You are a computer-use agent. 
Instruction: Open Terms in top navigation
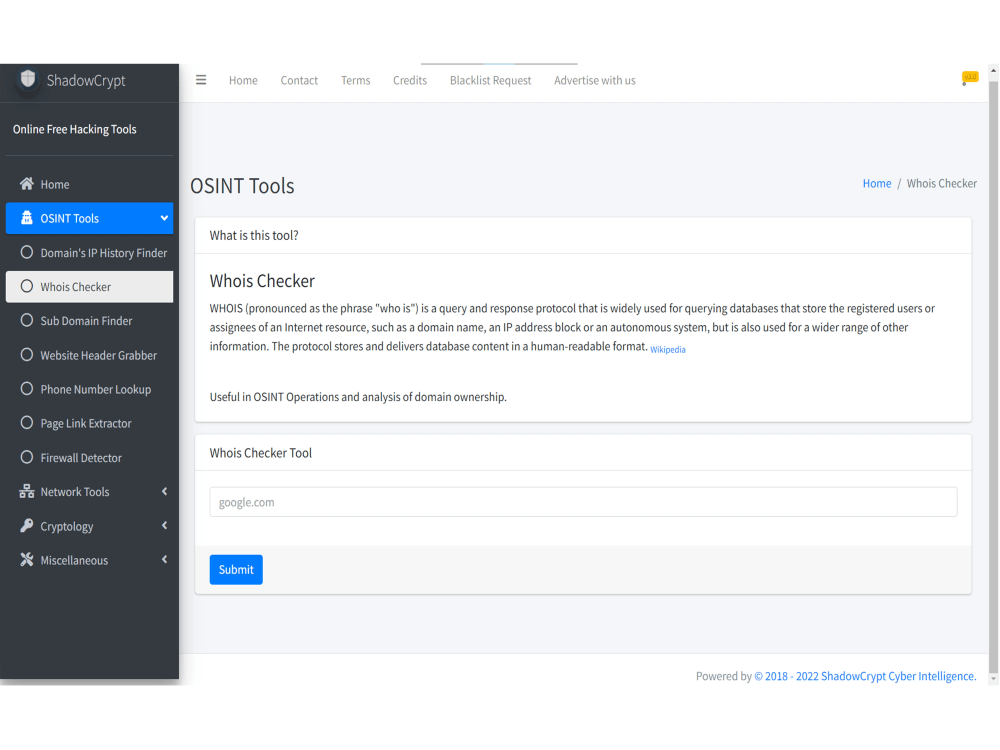355,80
